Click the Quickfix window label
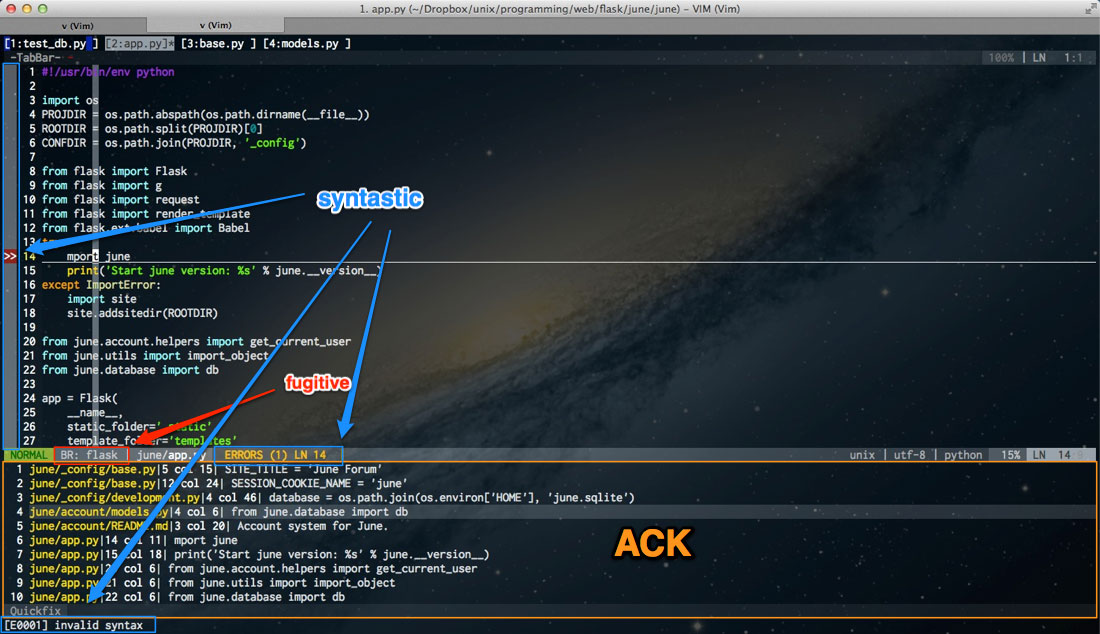Image resolution: width=1100 pixels, height=634 pixels. pos(35,611)
